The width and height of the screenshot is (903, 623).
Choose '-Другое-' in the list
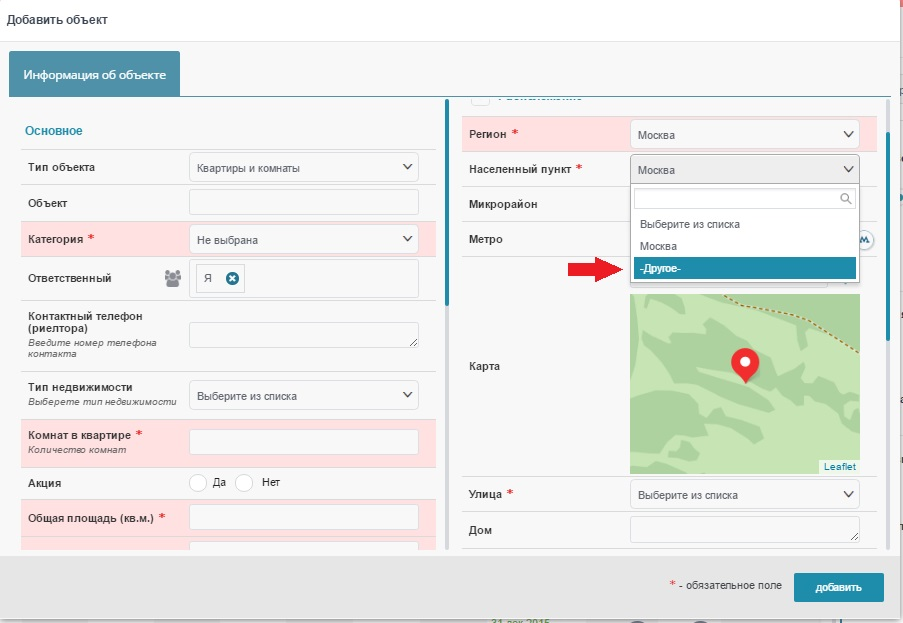point(745,268)
